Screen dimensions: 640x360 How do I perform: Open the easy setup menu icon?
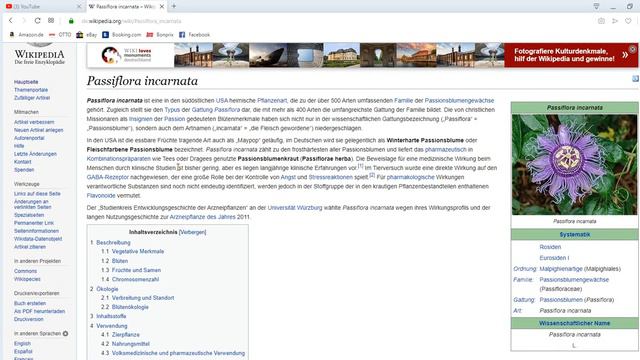click(596, 6)
